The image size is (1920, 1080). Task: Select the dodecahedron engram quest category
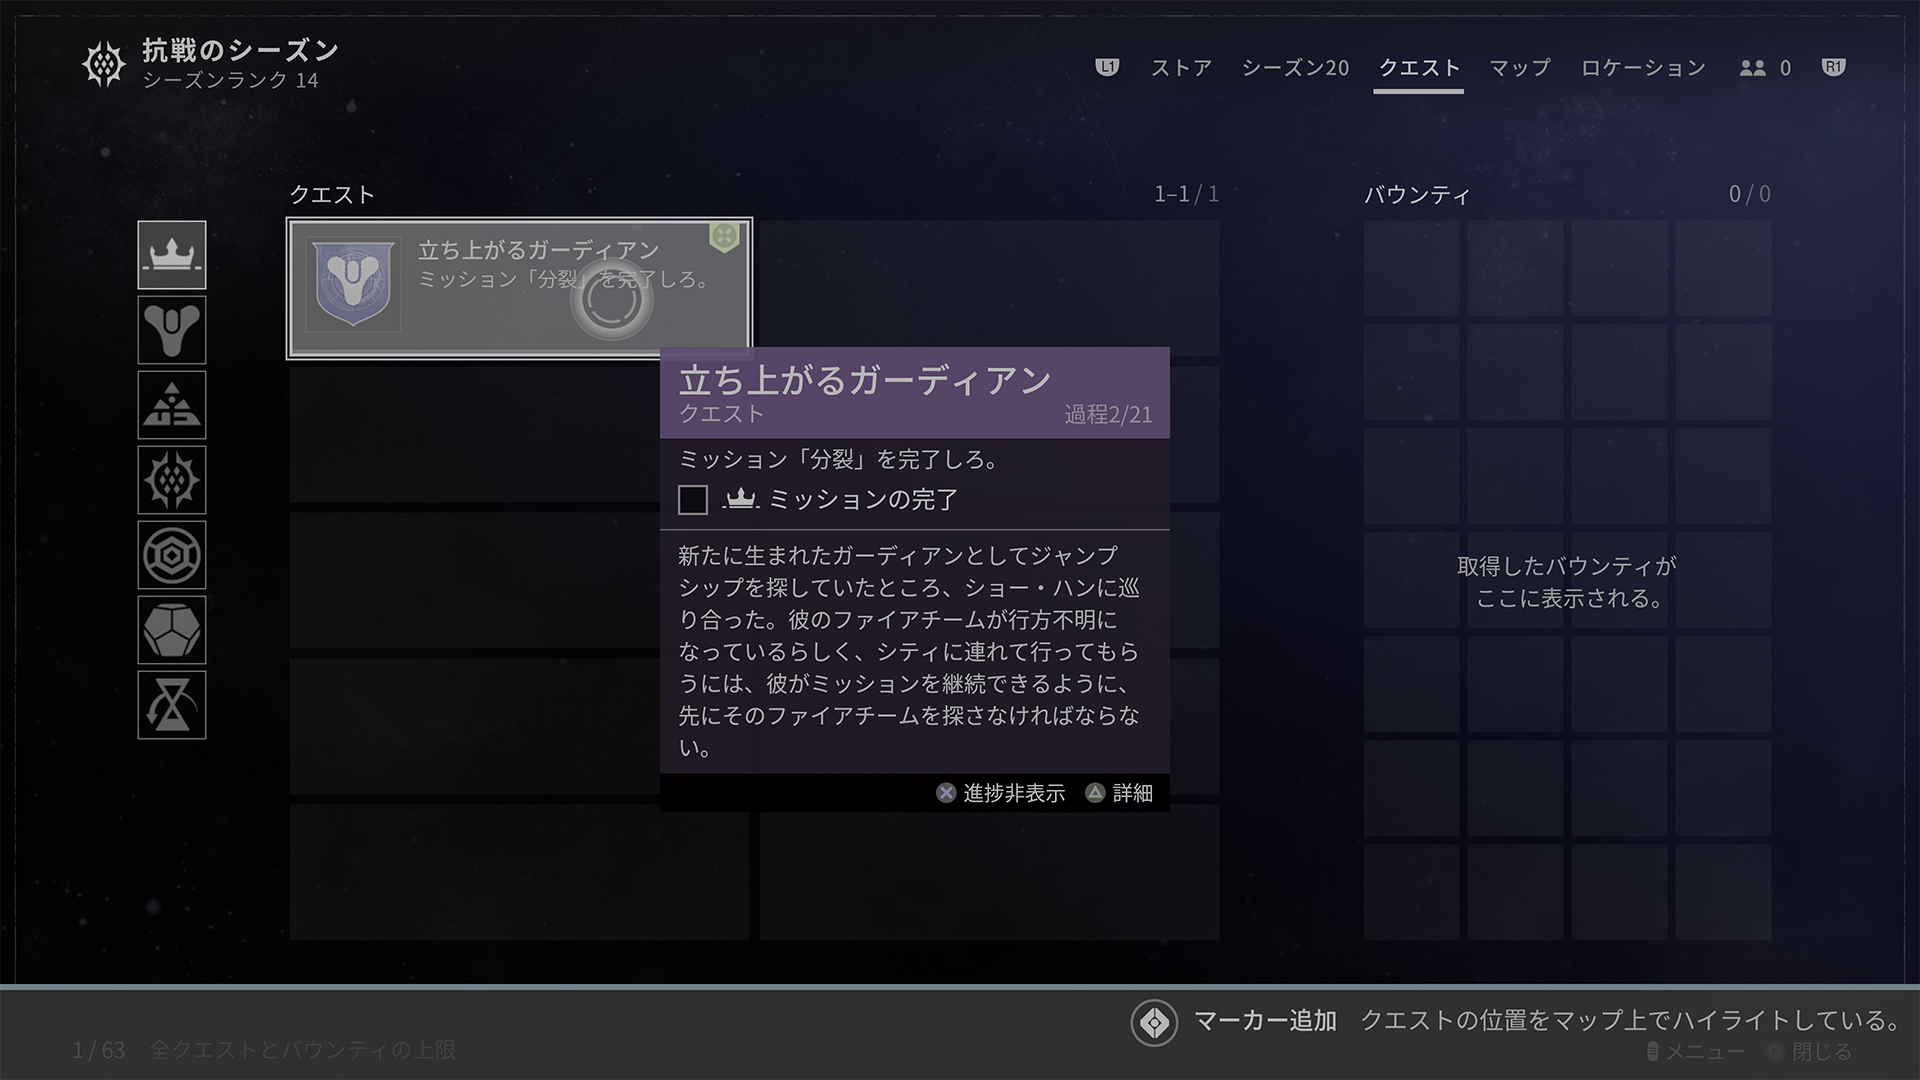coord(172,630)
